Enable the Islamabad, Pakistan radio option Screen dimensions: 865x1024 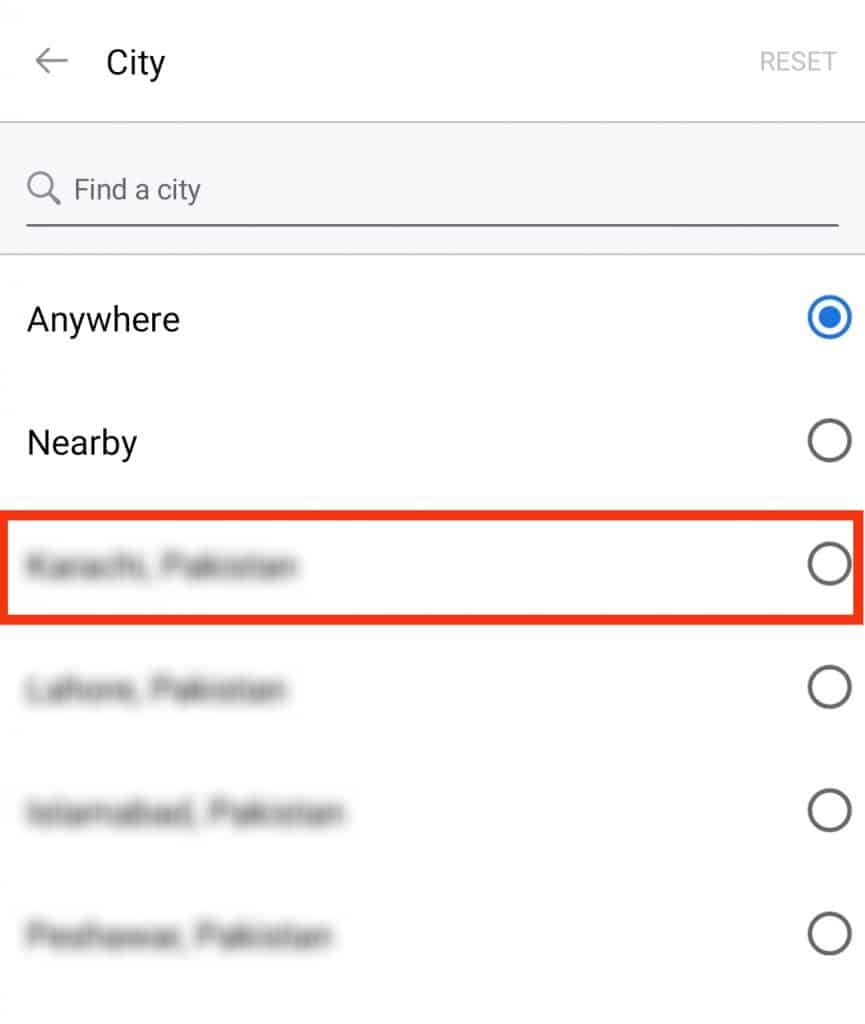(829, 812)
